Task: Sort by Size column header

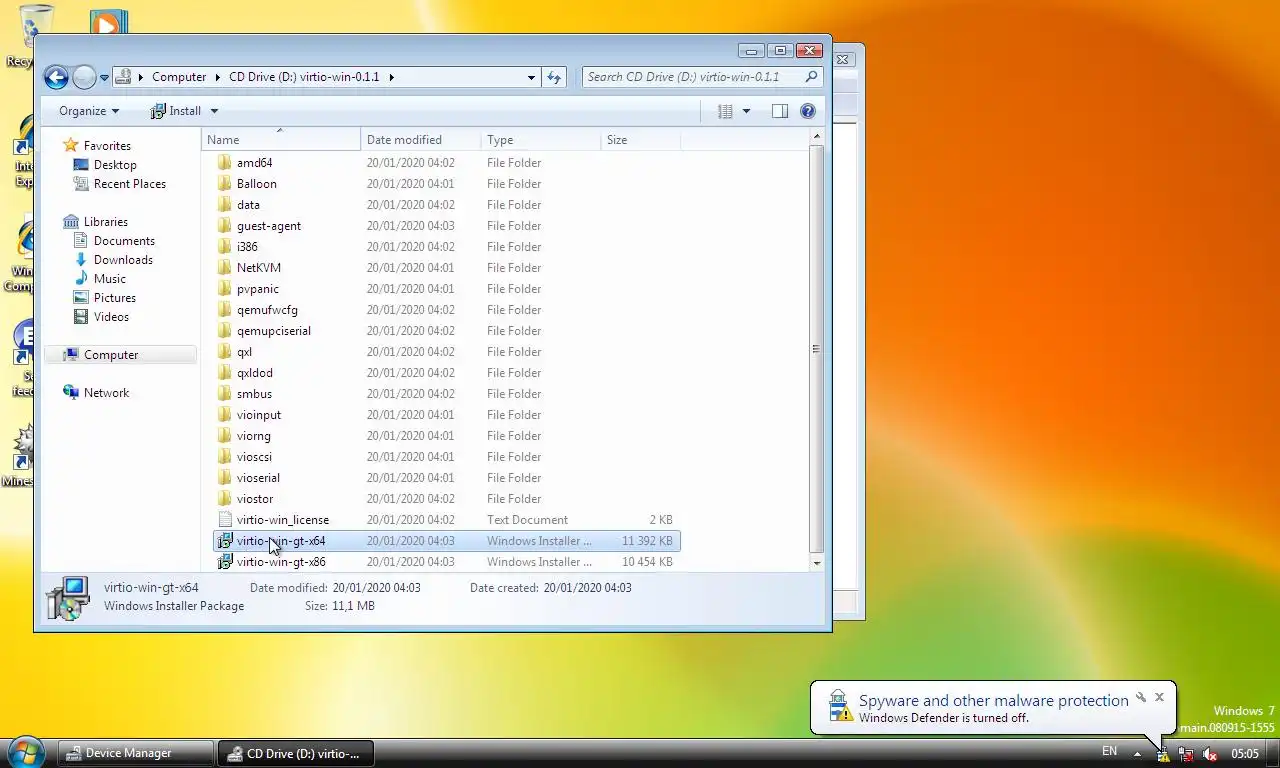Action: 641,140
